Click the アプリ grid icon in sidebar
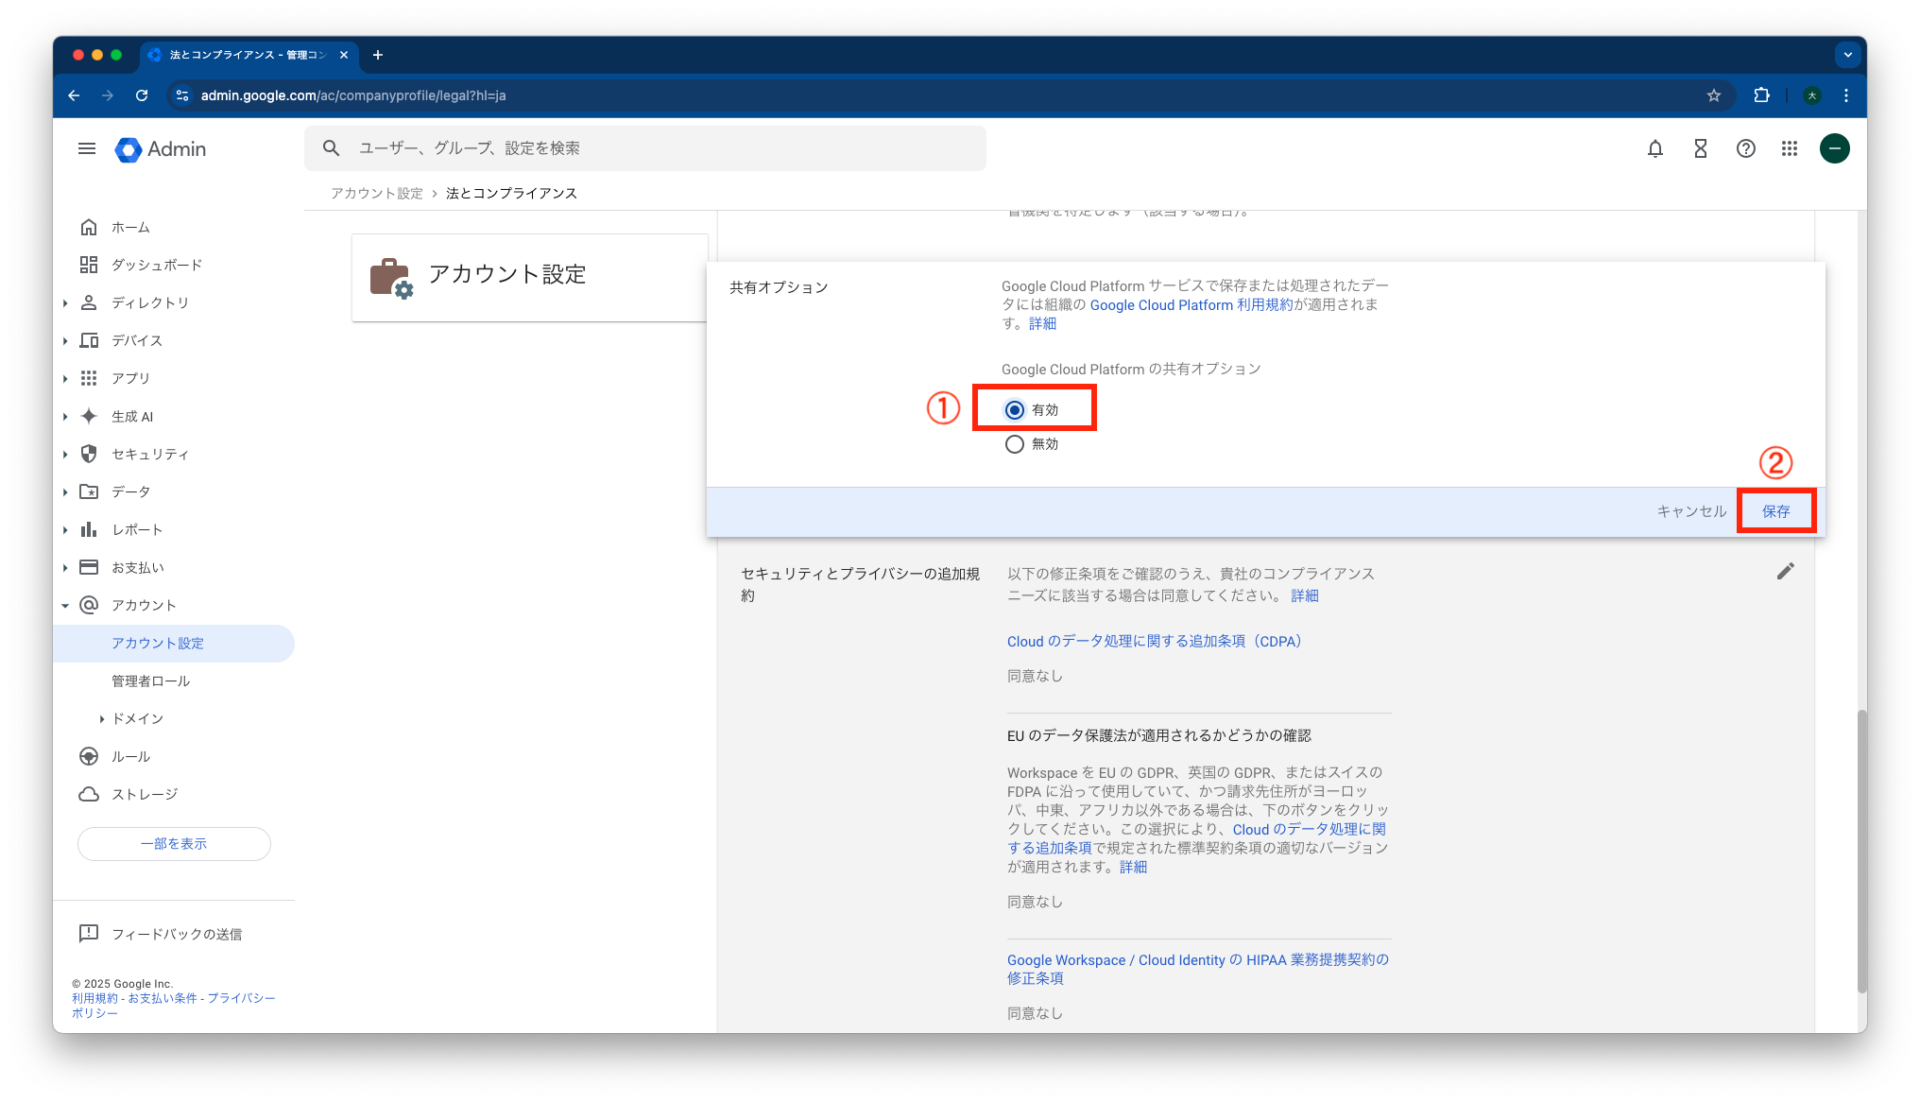The height and width of the screenshot is (1103, 1920). [89, 378]
